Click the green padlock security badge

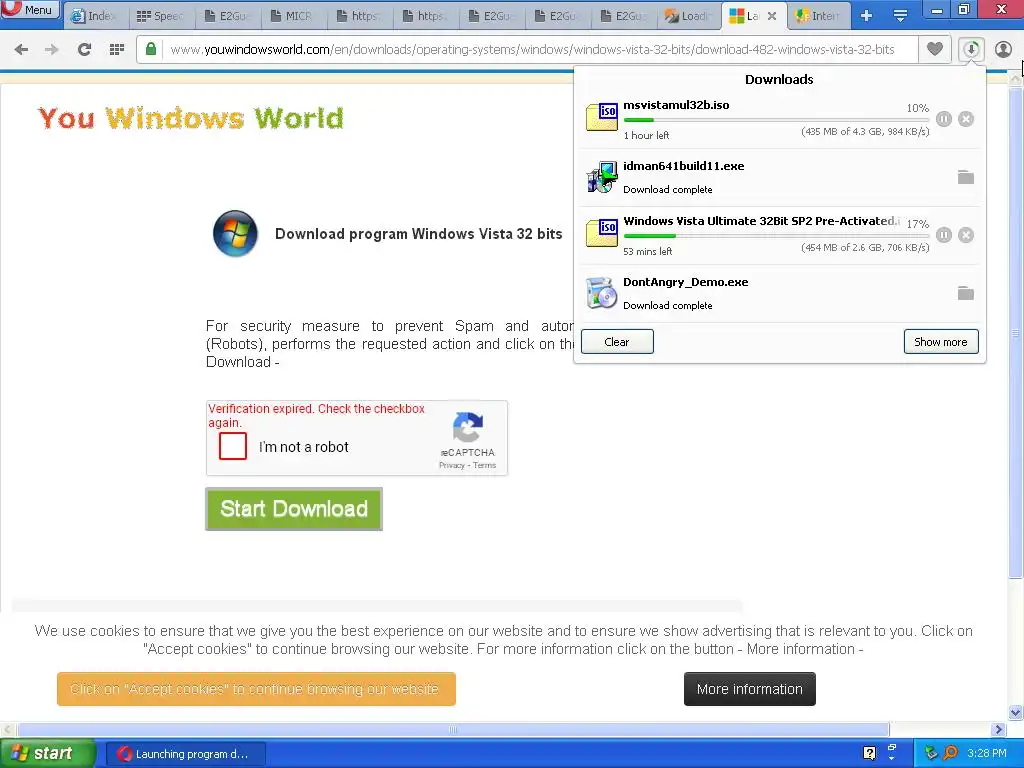coord(151,50)
